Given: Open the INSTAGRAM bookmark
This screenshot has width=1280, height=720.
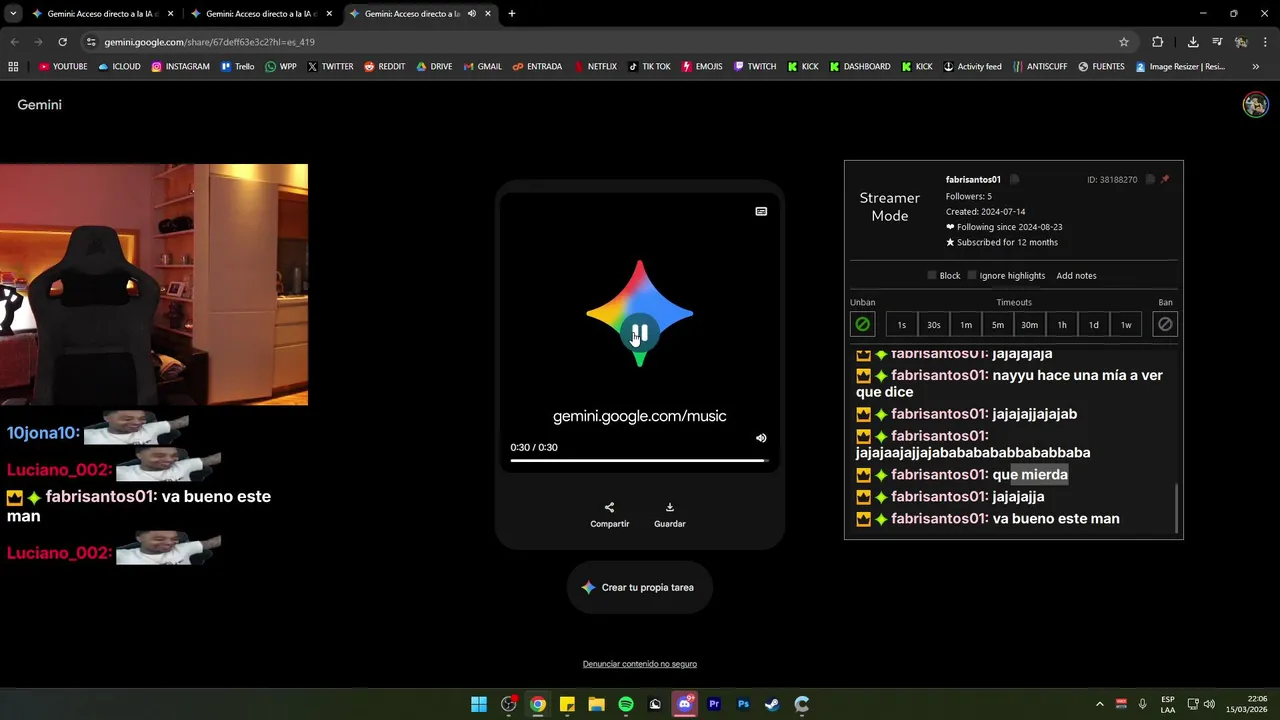Looking at the screenshot, I should tap(180, 67).
